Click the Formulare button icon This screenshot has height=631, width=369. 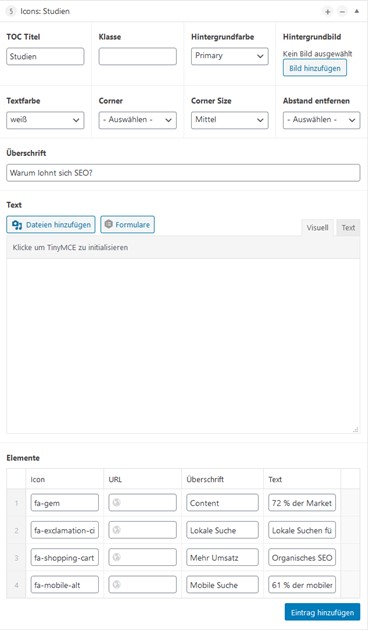(109, 224)
